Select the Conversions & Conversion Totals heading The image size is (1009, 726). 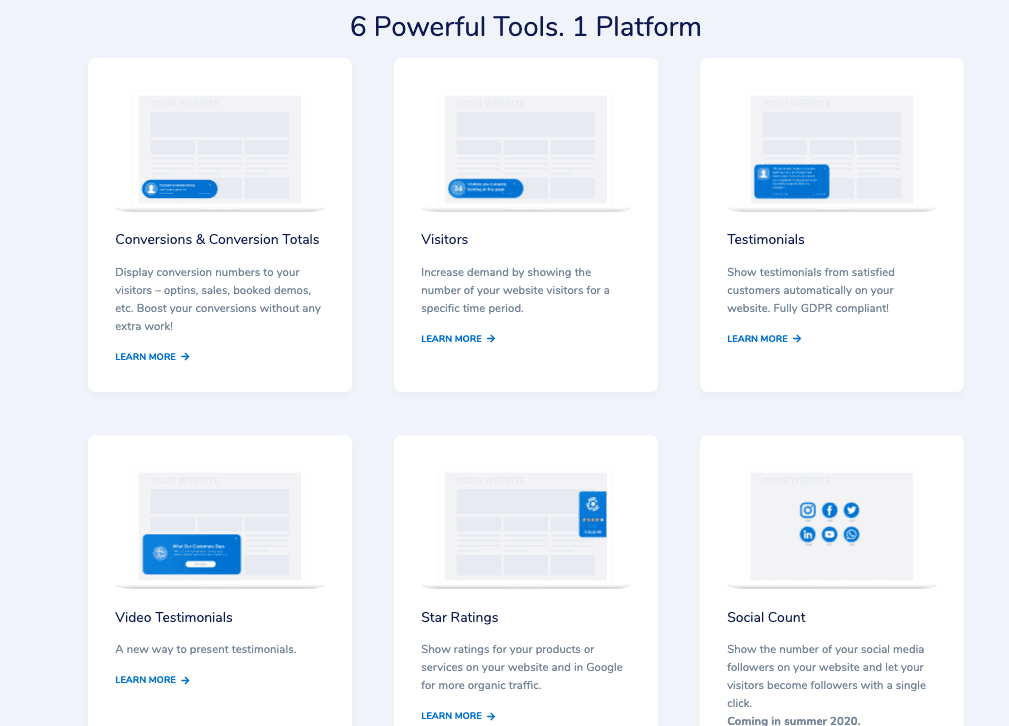[217, 240]
